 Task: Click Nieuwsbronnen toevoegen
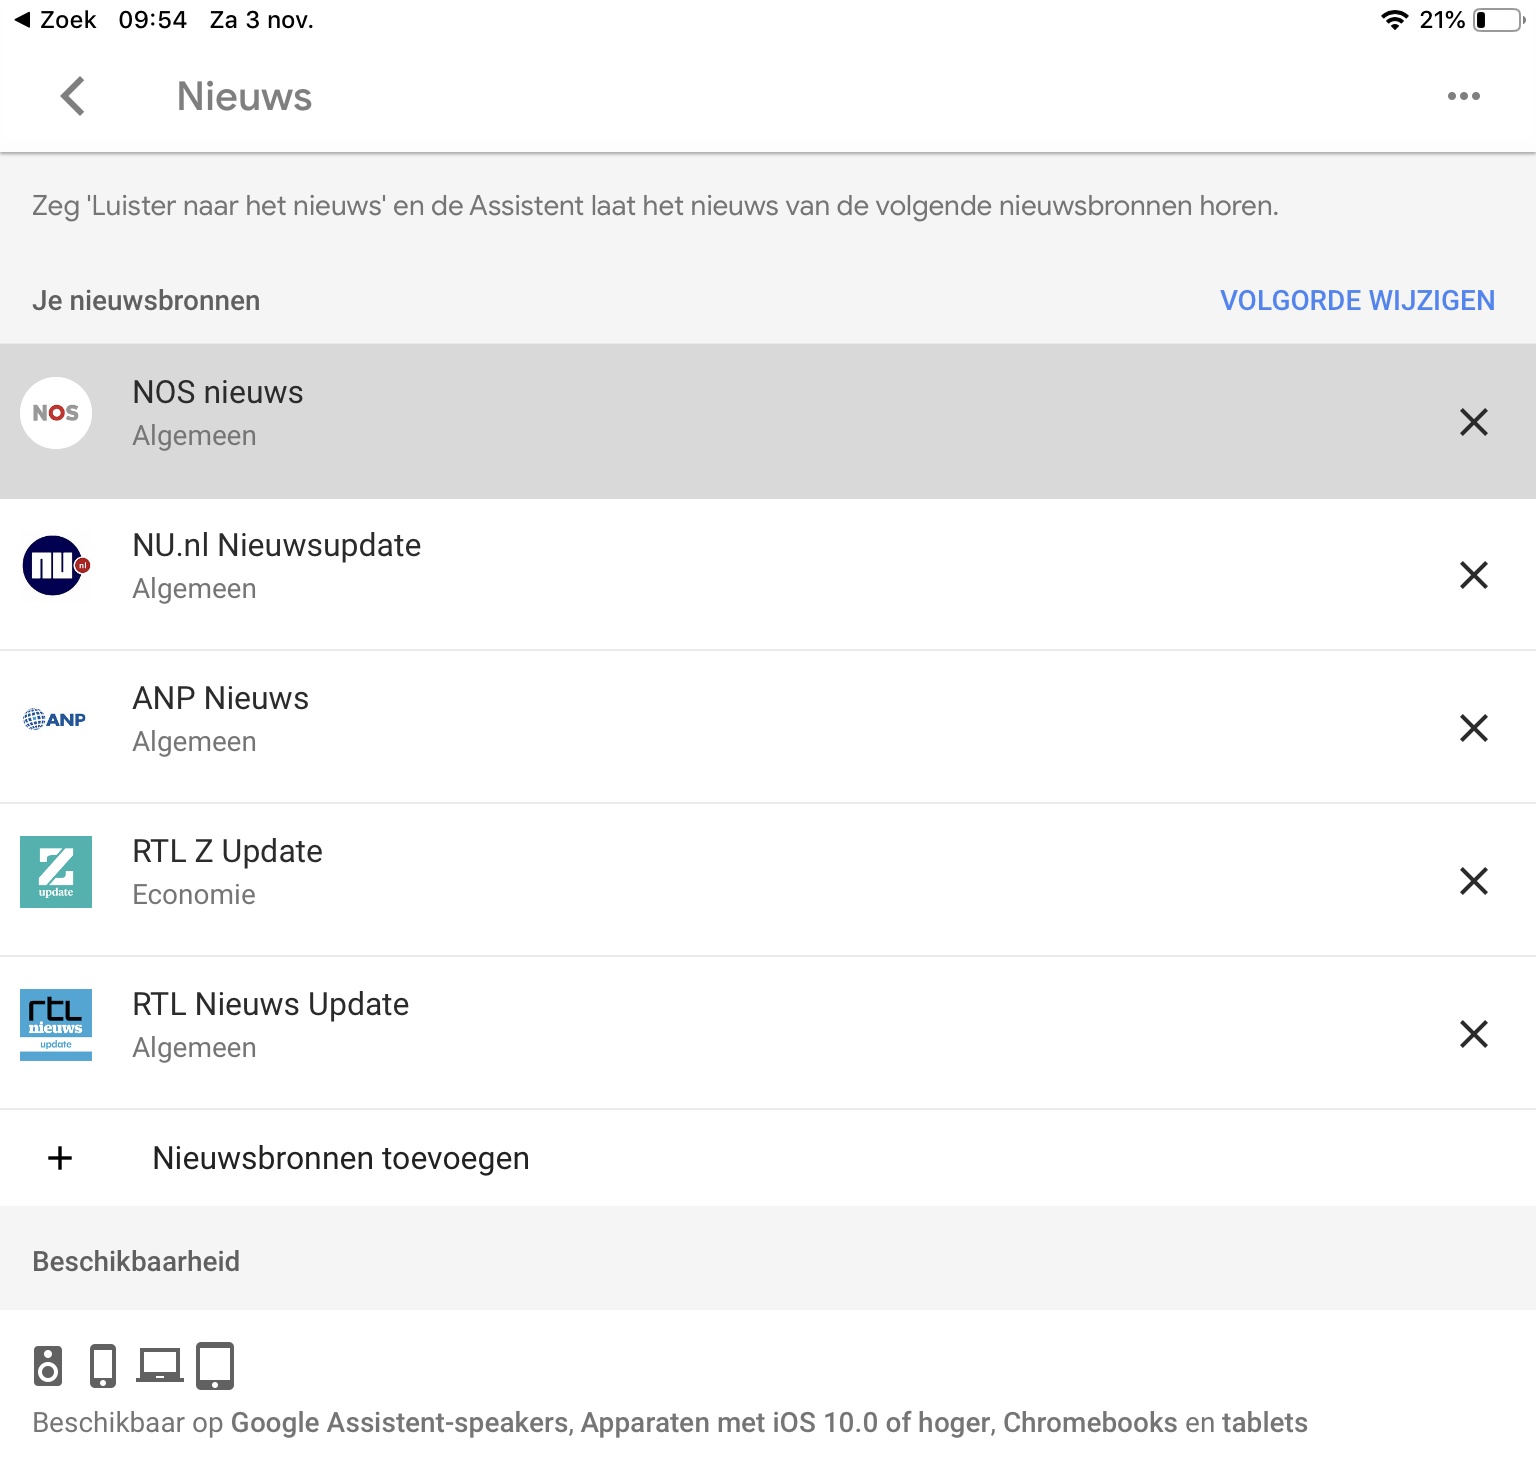pyautogui.click(x=341, y=1158)
